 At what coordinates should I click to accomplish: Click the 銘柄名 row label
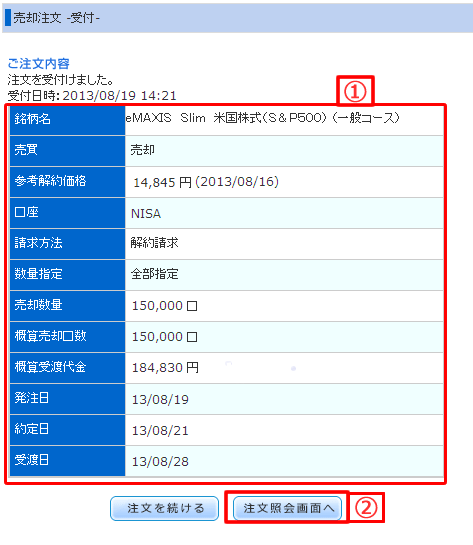point(33,119)
